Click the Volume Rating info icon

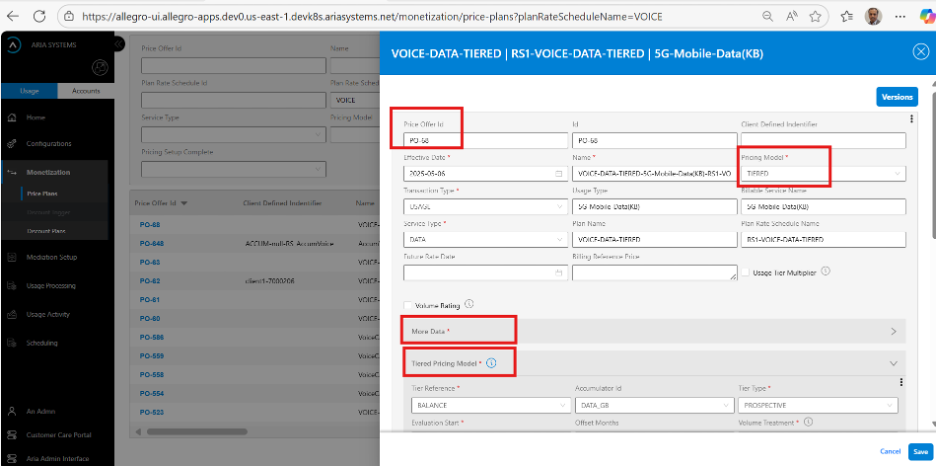tap(469, 304)
